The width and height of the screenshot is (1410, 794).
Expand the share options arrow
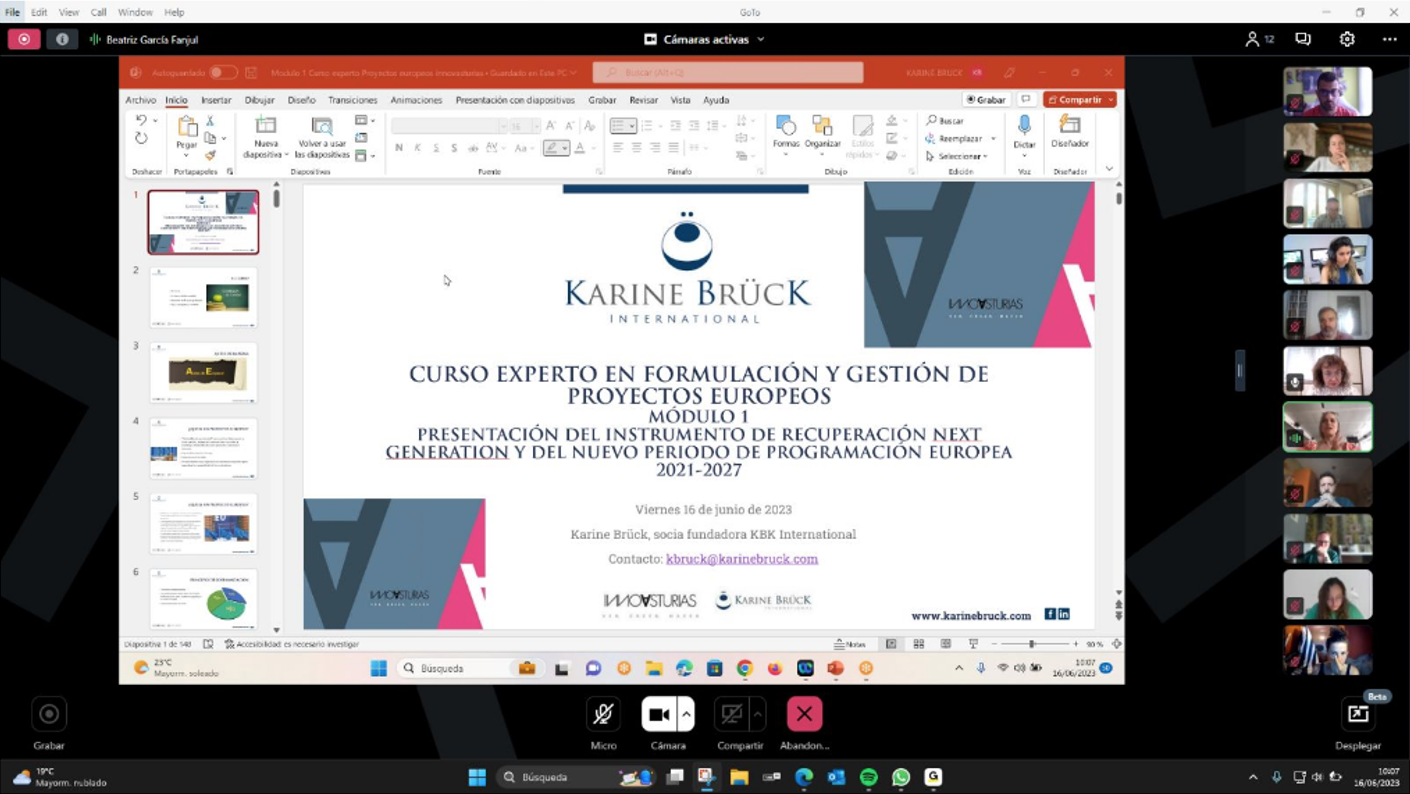757,714
